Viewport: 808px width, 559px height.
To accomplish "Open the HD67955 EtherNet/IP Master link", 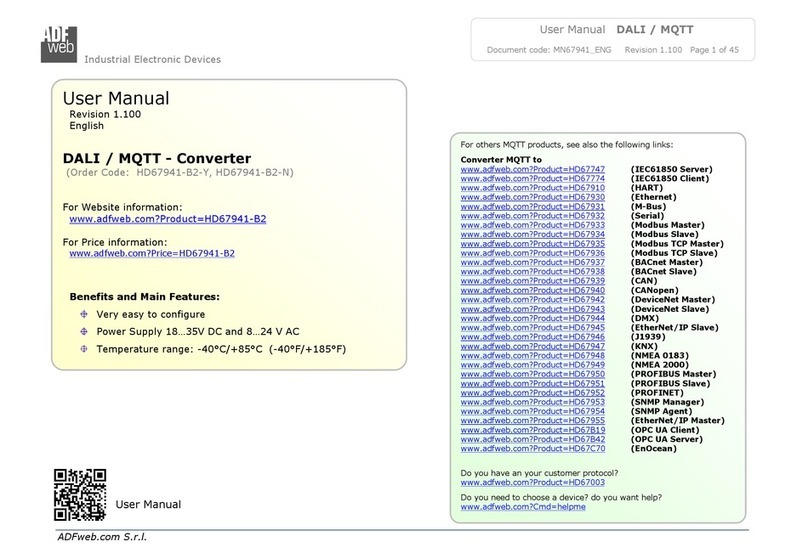I will pos(533,420).
